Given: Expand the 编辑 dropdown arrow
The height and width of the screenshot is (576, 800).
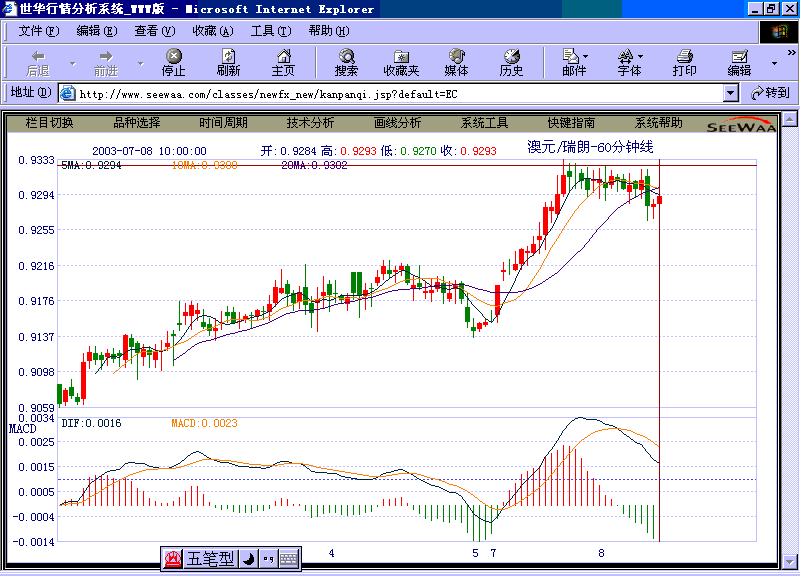Looking at the screenshot, I should 774,64.
